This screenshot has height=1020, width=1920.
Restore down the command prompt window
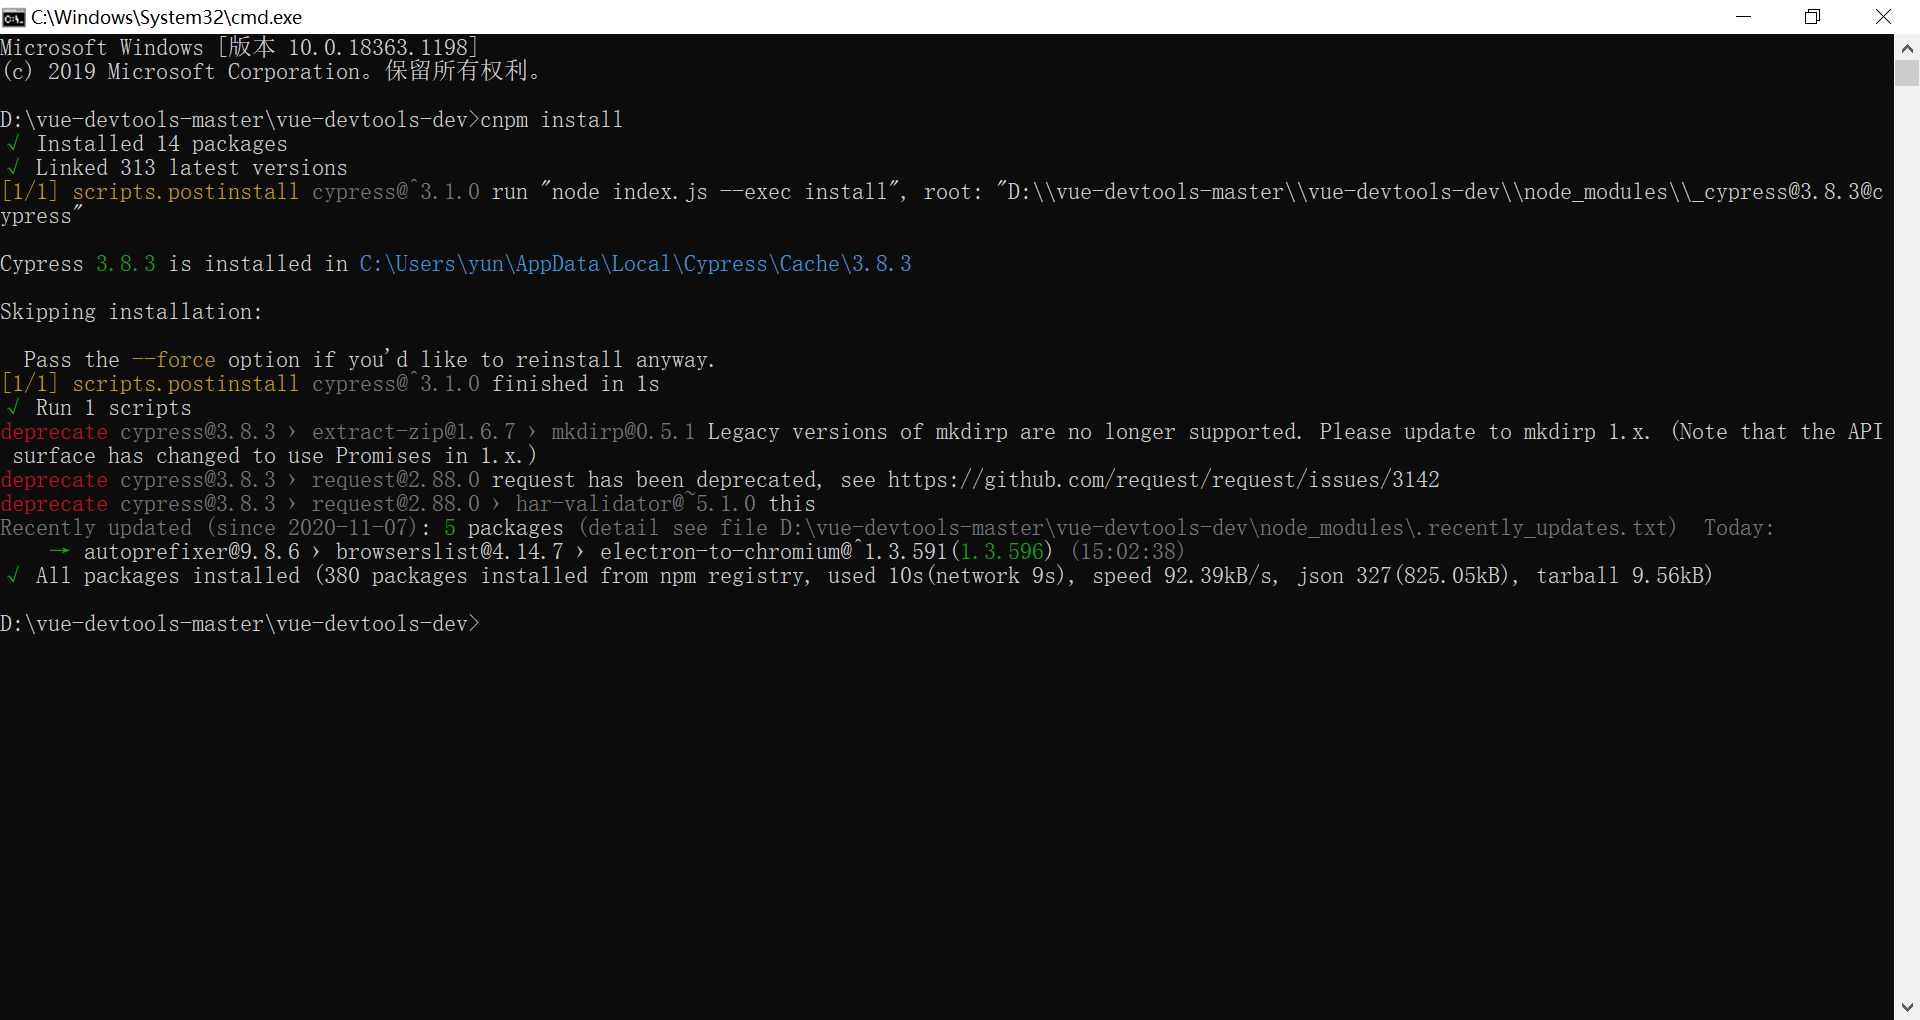1812,17
